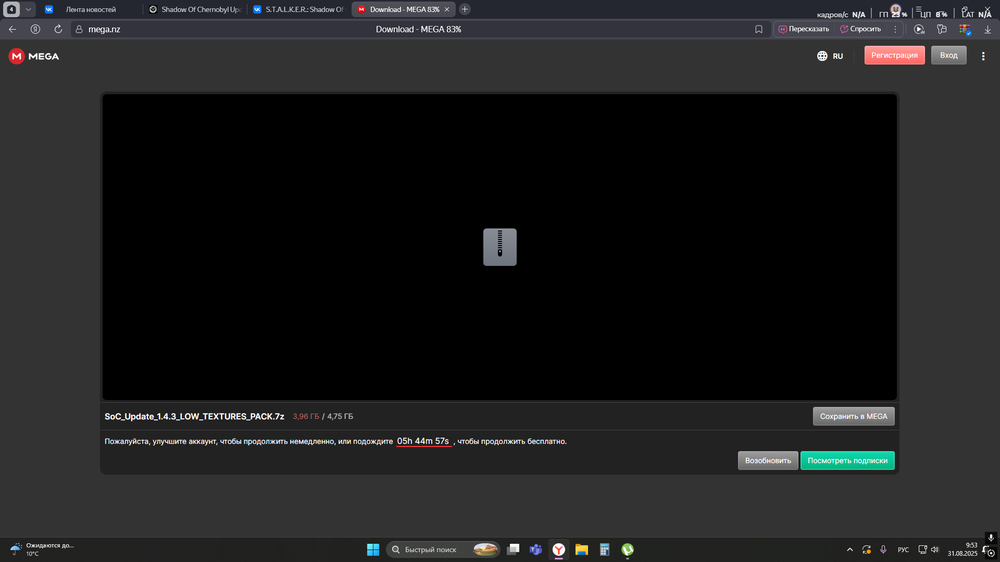Open the RU language selector
The width and height of the screenshot is (1000, 562).
830,56
